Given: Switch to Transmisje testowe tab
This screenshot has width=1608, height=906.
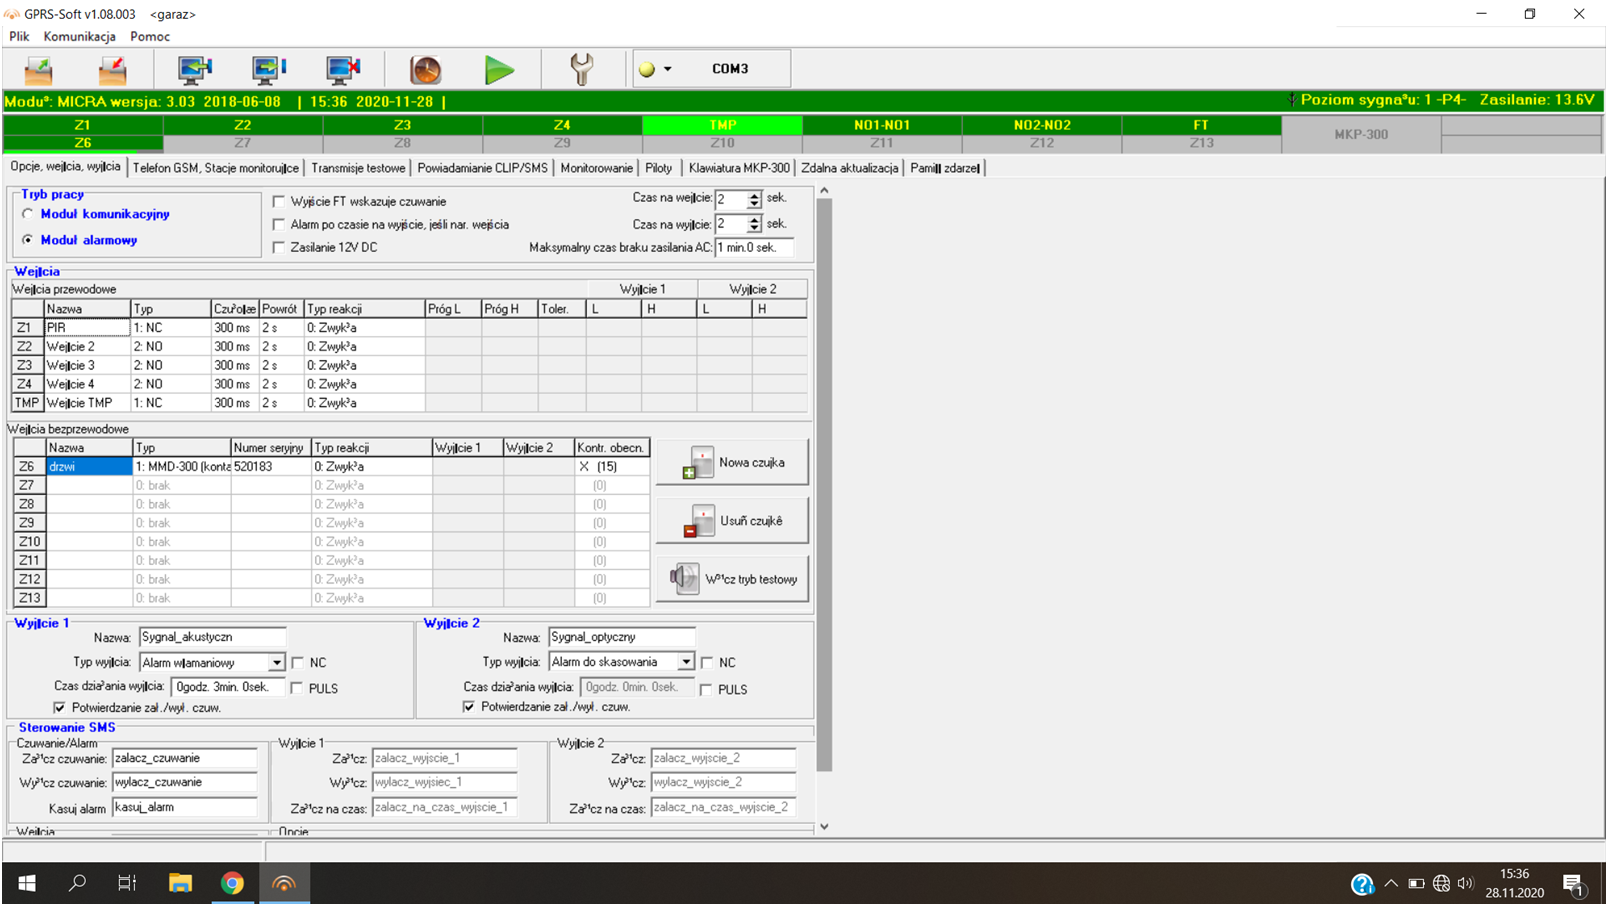Looking at the screenshot, I should coord(358,168).
